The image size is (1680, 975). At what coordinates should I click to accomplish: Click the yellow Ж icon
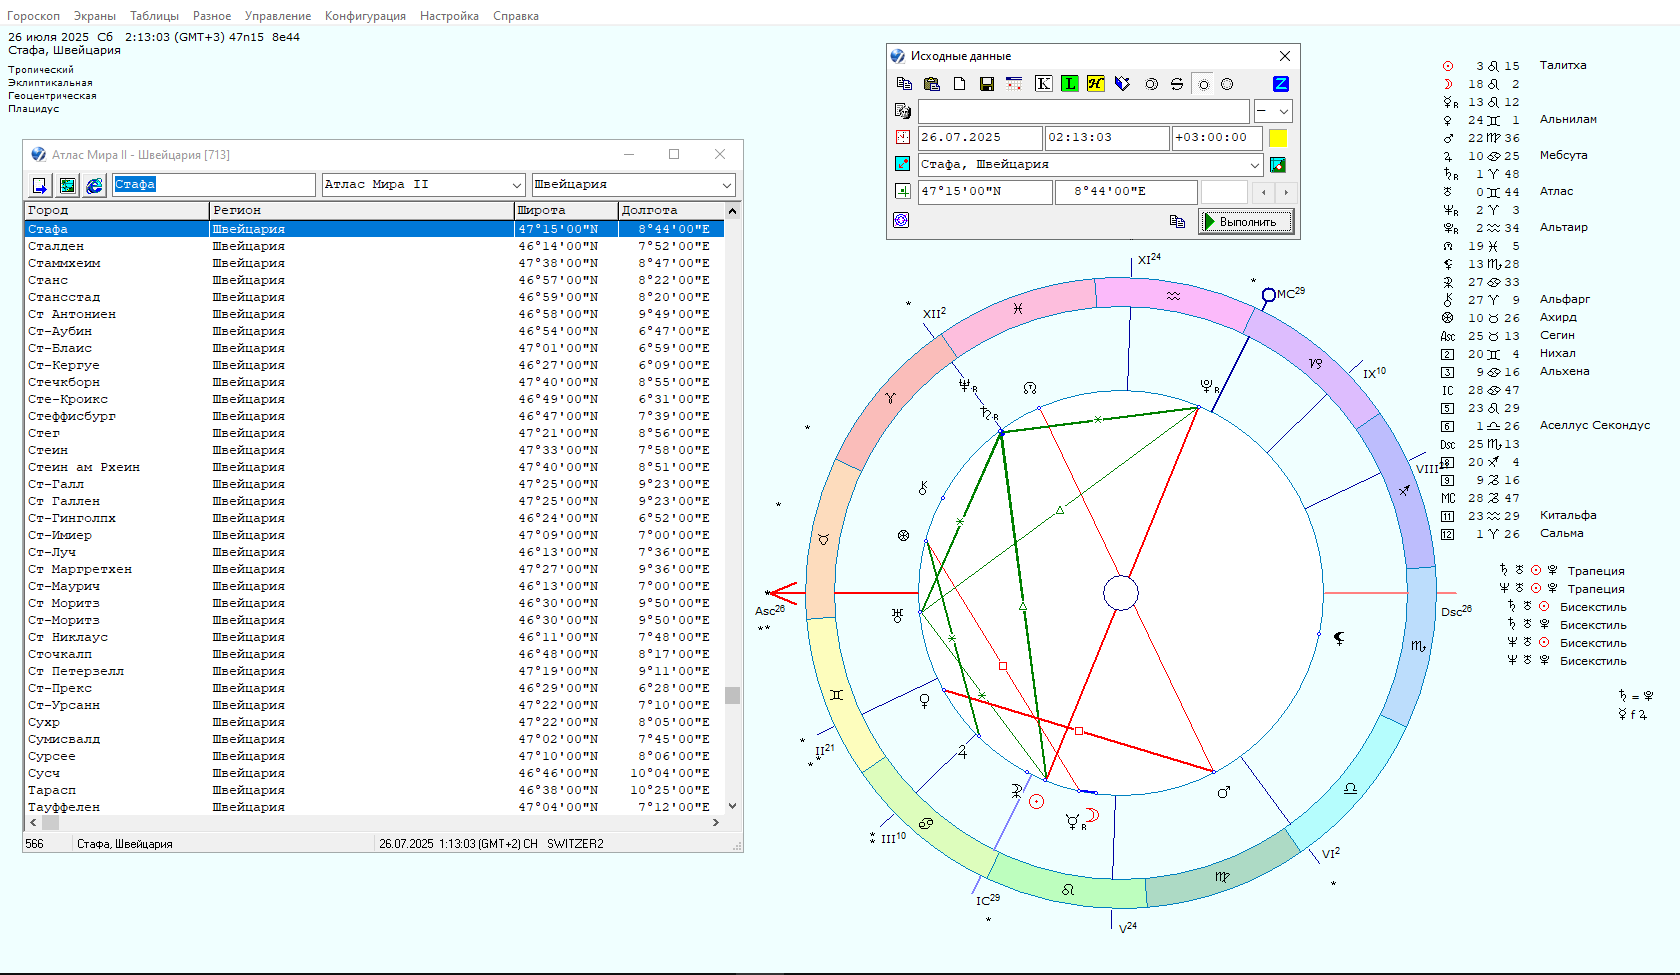(1096, 84)
